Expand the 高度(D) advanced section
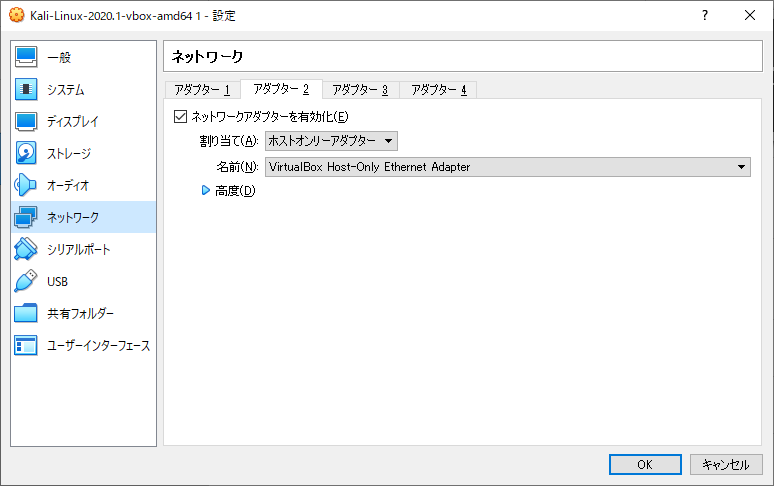Screen dimensions: 774x486 click(x=206, y=190)
